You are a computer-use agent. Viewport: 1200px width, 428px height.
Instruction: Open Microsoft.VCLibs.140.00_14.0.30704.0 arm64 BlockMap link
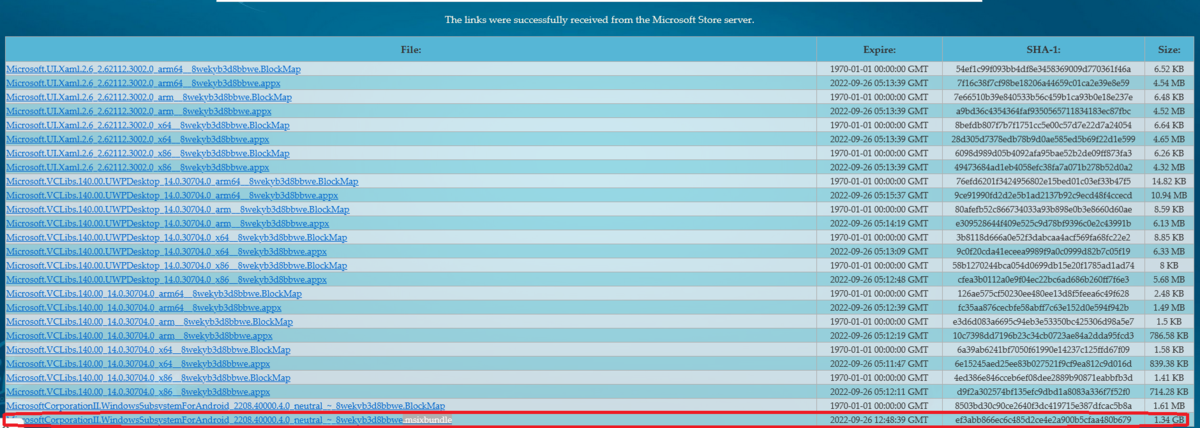(x=154, y=294)
